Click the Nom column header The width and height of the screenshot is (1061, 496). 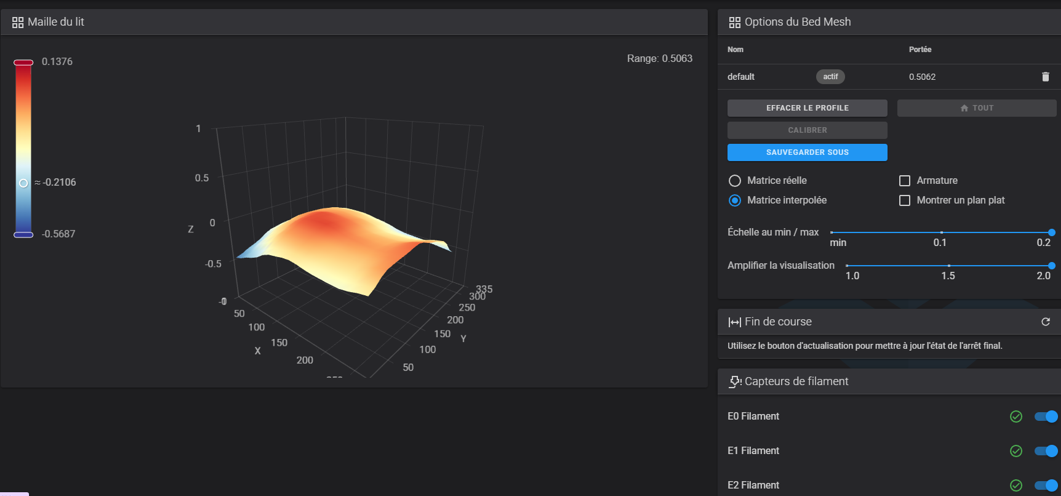click(736, 49)
